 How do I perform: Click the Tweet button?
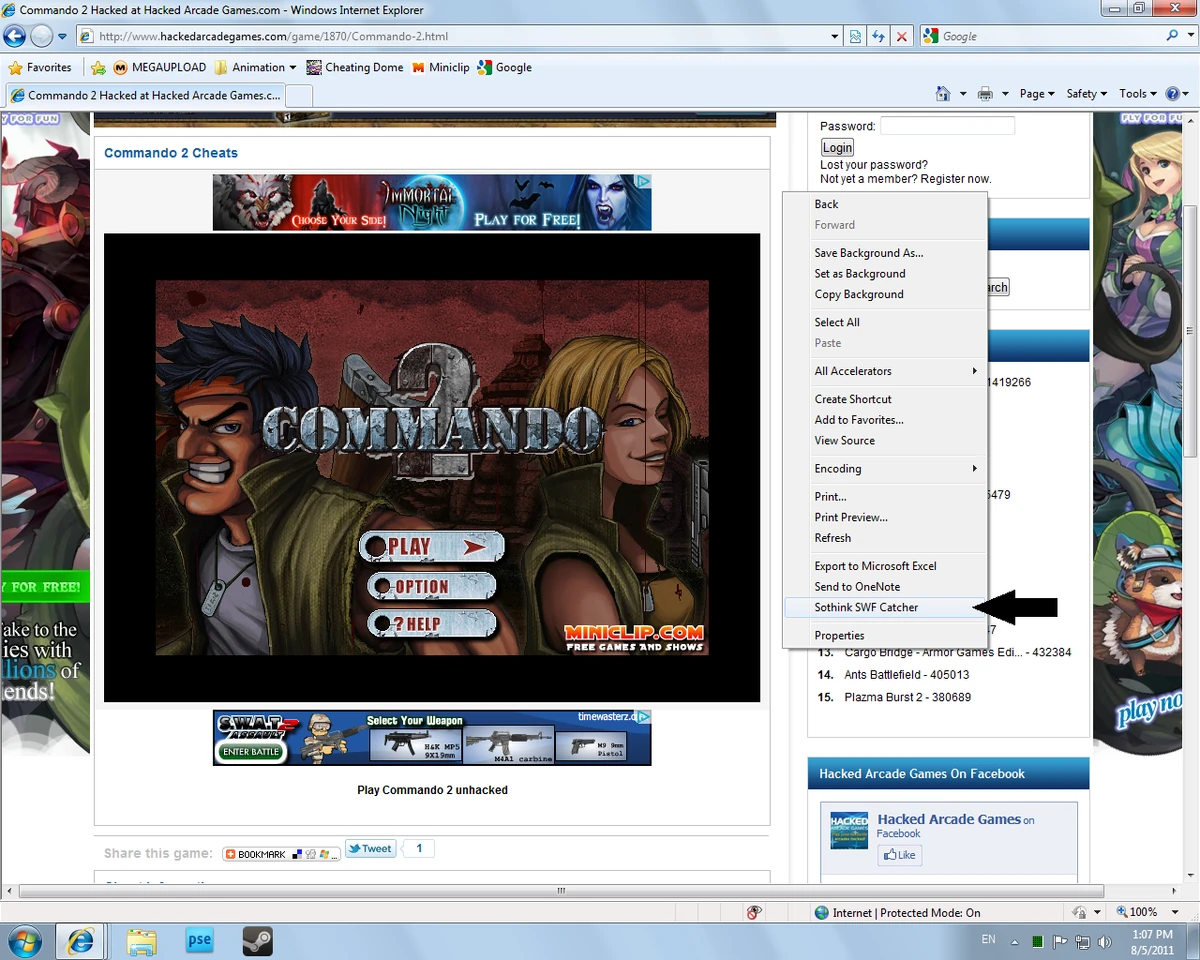coord(371,849)
